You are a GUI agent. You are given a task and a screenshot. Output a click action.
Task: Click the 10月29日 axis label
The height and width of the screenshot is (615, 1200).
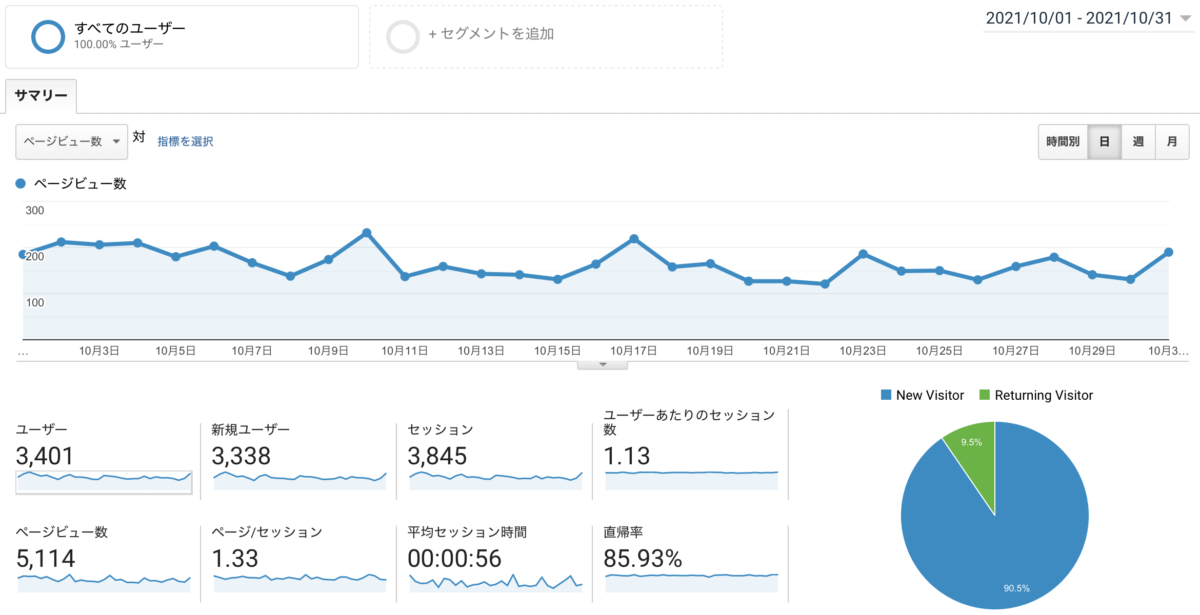pyautogui.click(x=1092, y=351)
